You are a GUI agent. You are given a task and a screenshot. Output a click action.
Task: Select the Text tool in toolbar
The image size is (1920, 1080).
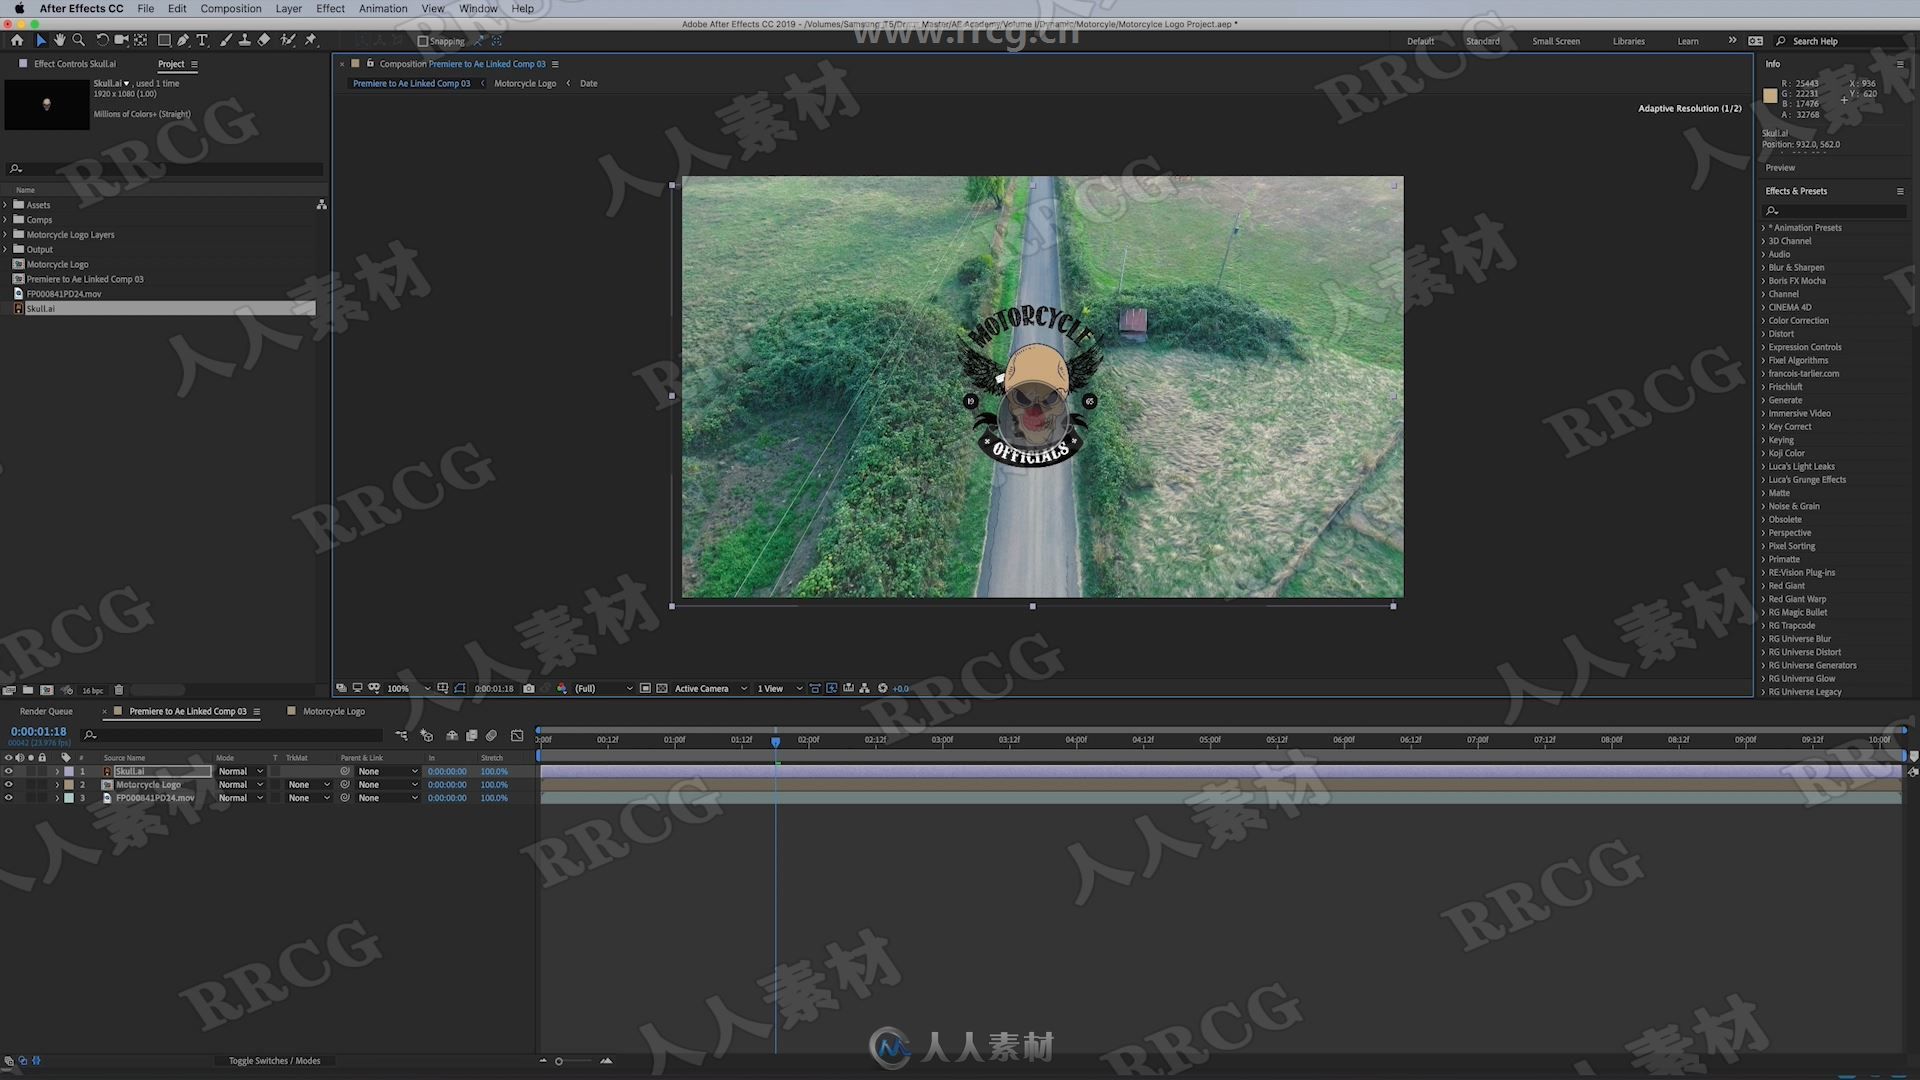pos(200,40)
